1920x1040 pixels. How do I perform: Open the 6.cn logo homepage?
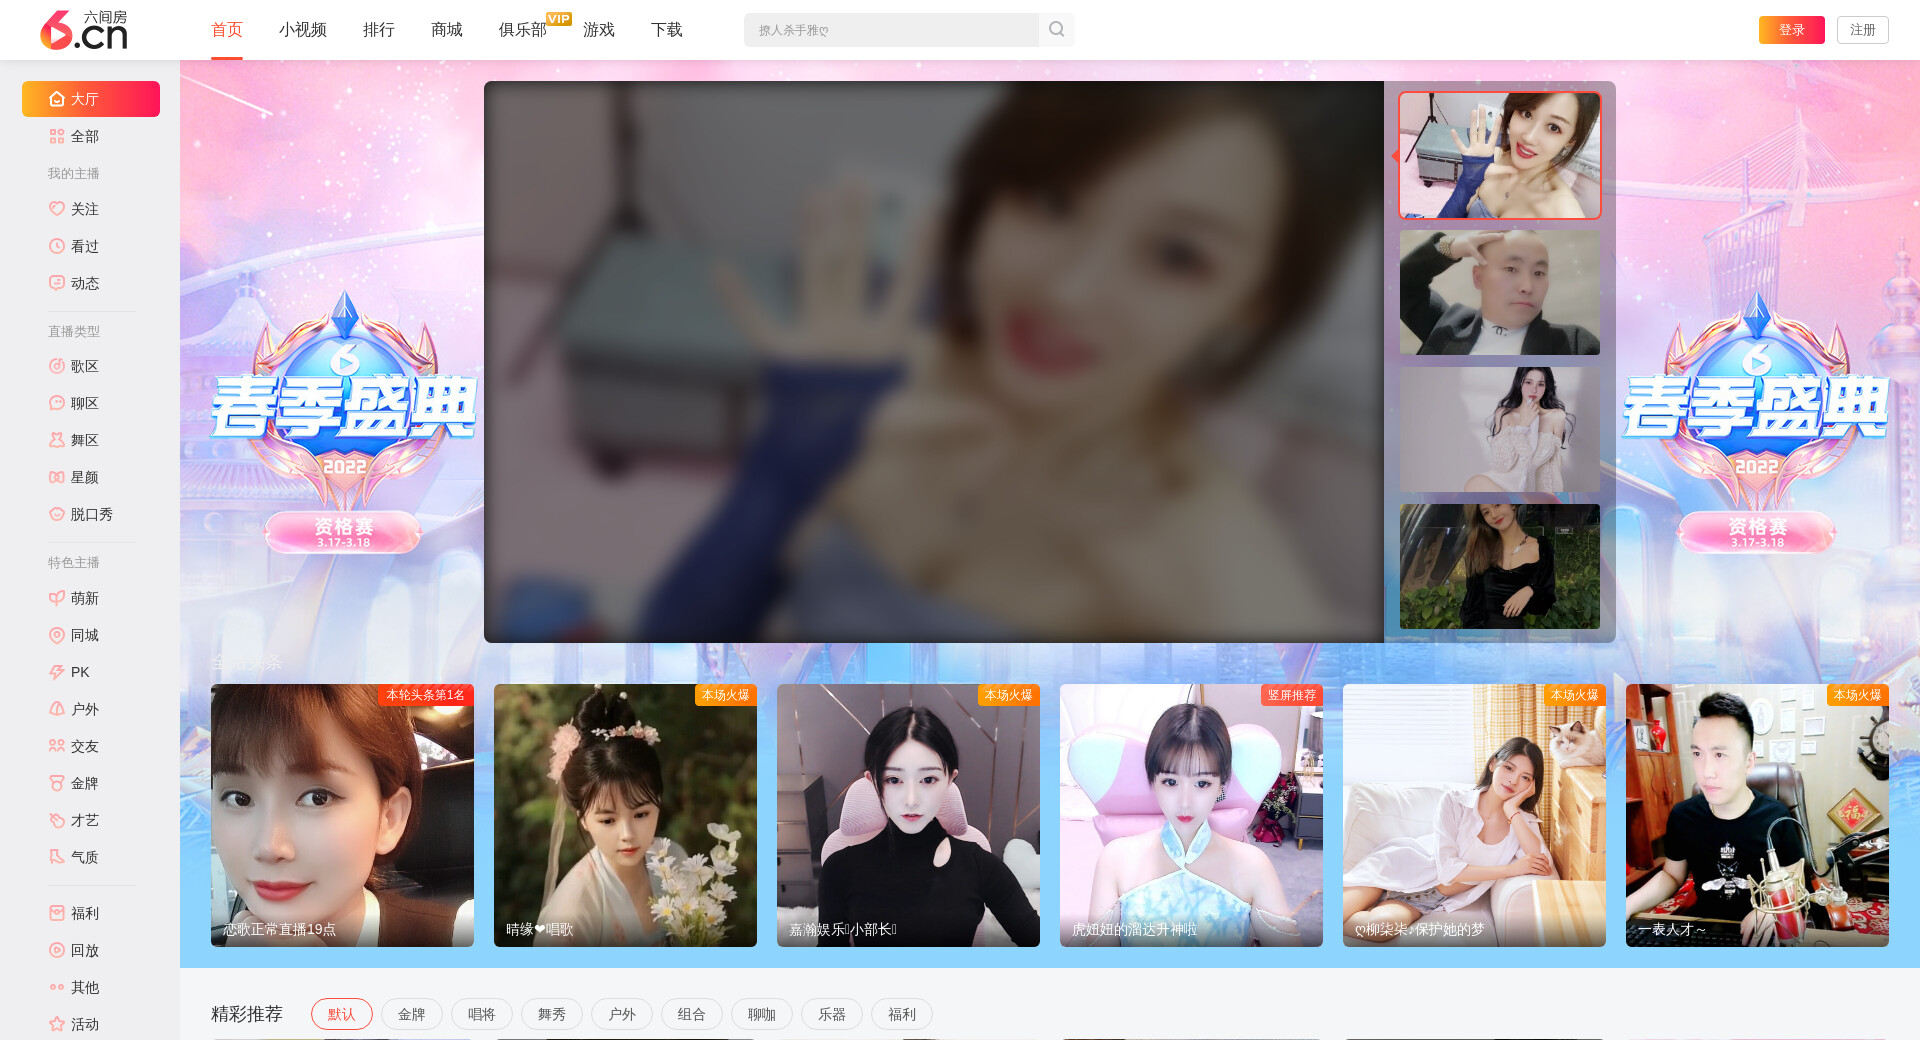point(84,30)
